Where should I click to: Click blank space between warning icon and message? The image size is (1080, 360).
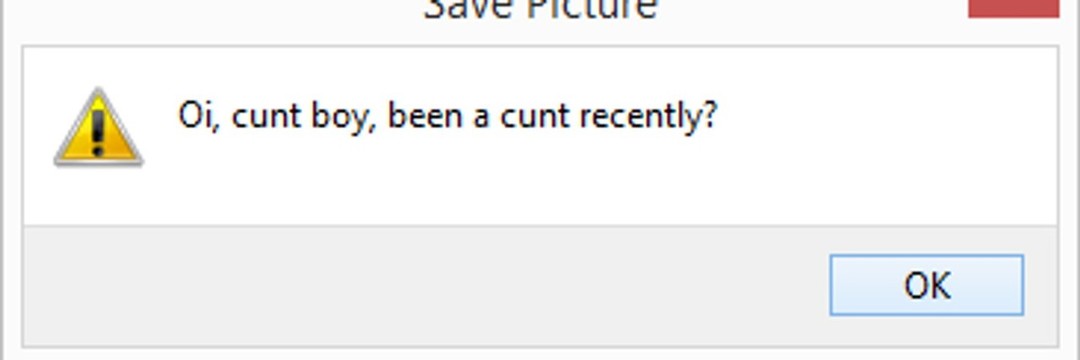coord(160,127)
